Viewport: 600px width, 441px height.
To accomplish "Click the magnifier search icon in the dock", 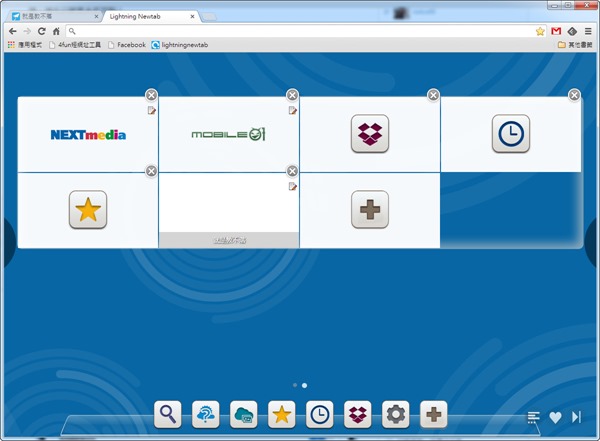I will (x=168, y=415).
